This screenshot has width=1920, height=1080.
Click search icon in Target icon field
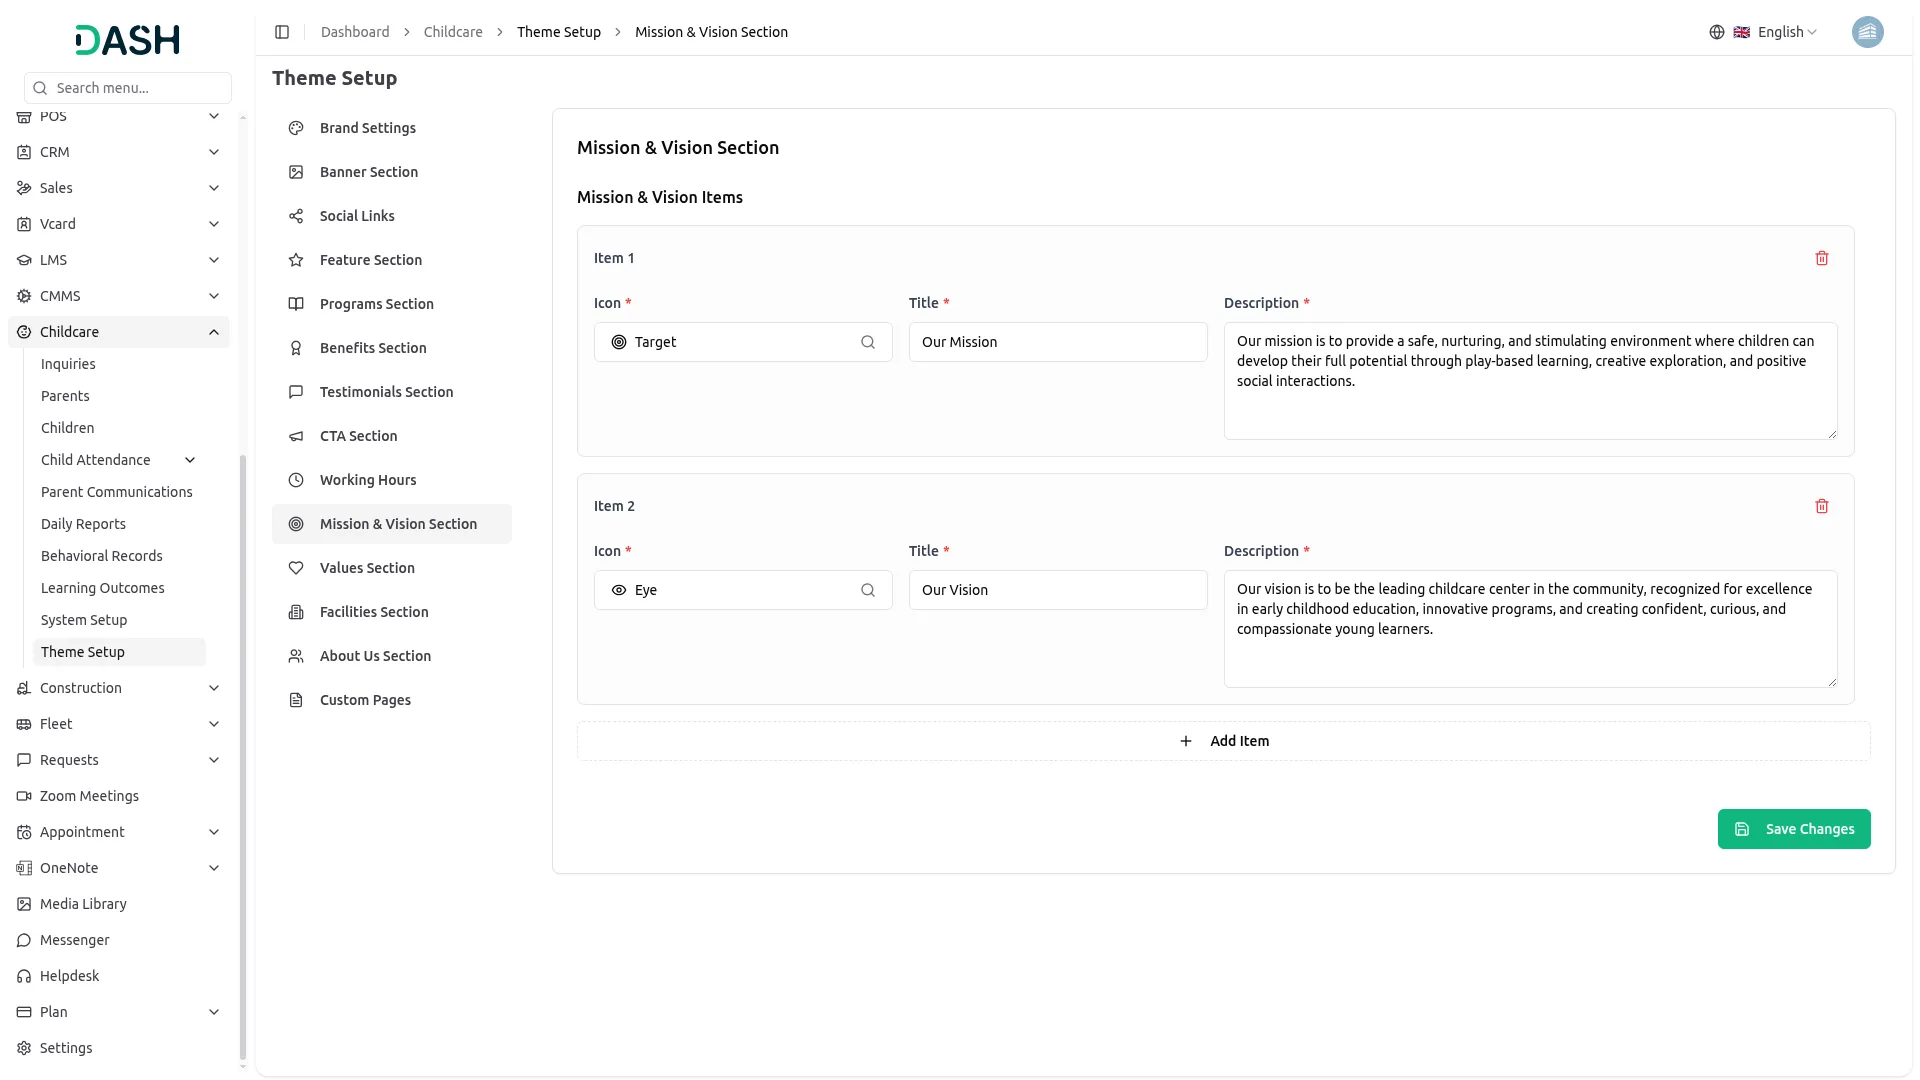867,342
